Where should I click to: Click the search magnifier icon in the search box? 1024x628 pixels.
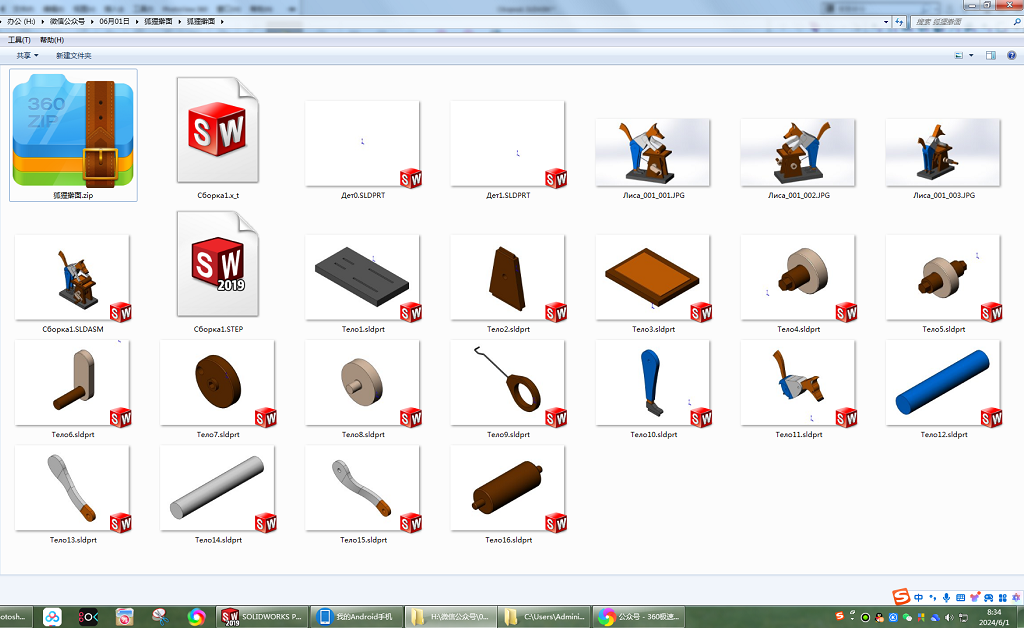[x=1017, y=22]
